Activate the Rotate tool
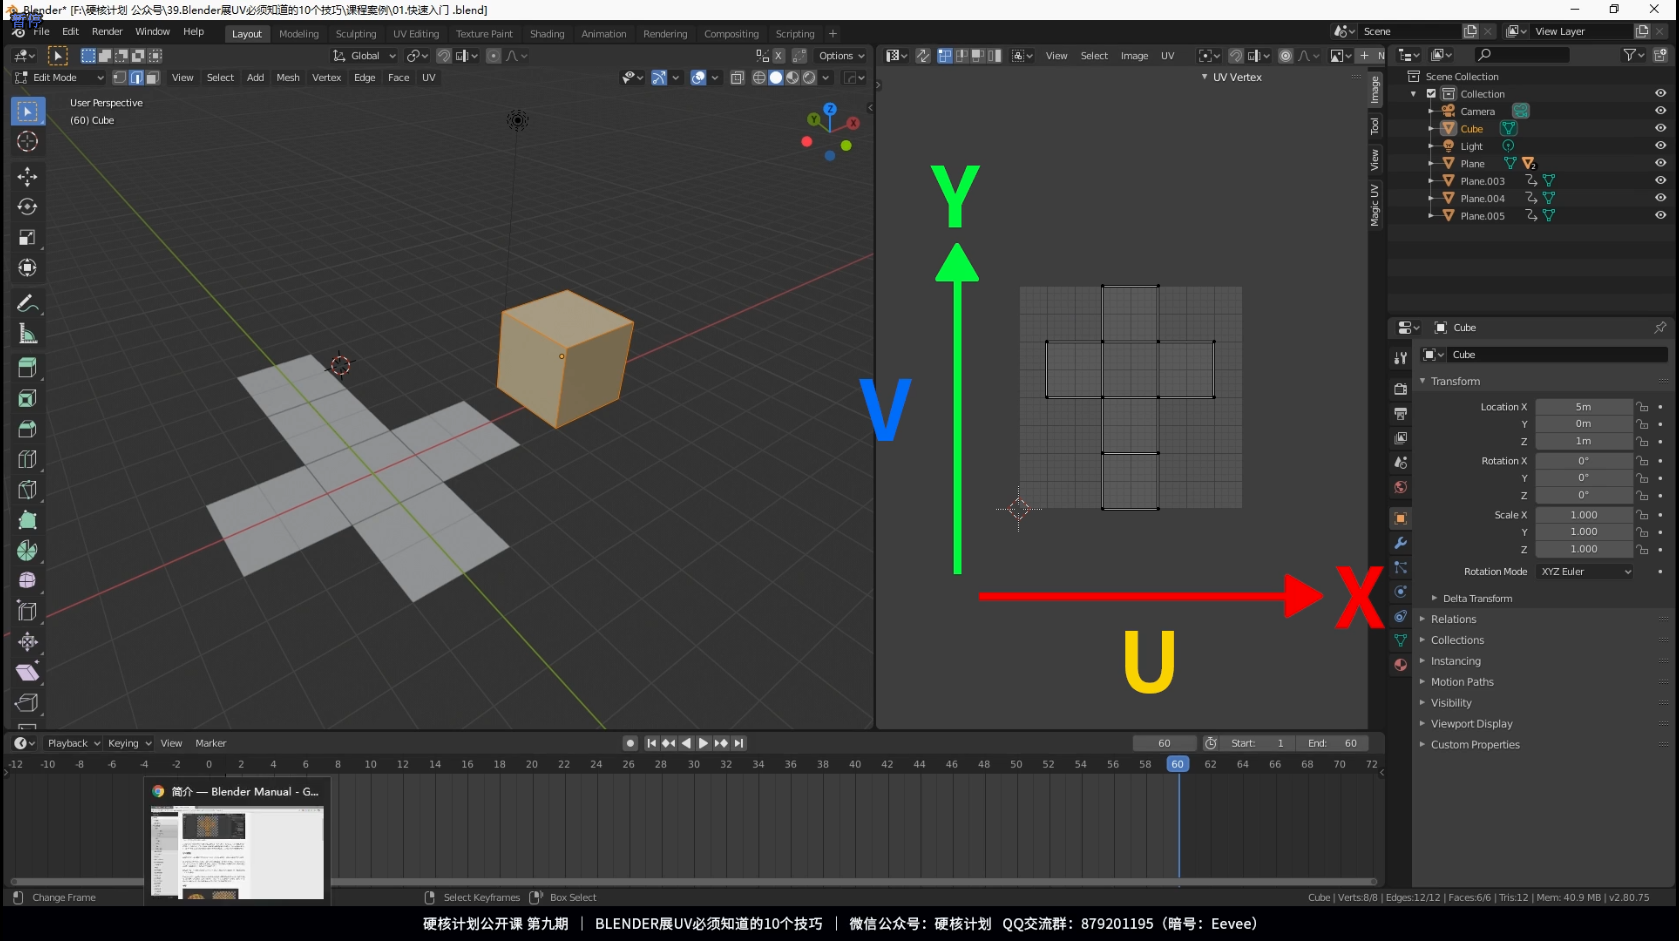The image size is (1679, 941). click(27, 207)
